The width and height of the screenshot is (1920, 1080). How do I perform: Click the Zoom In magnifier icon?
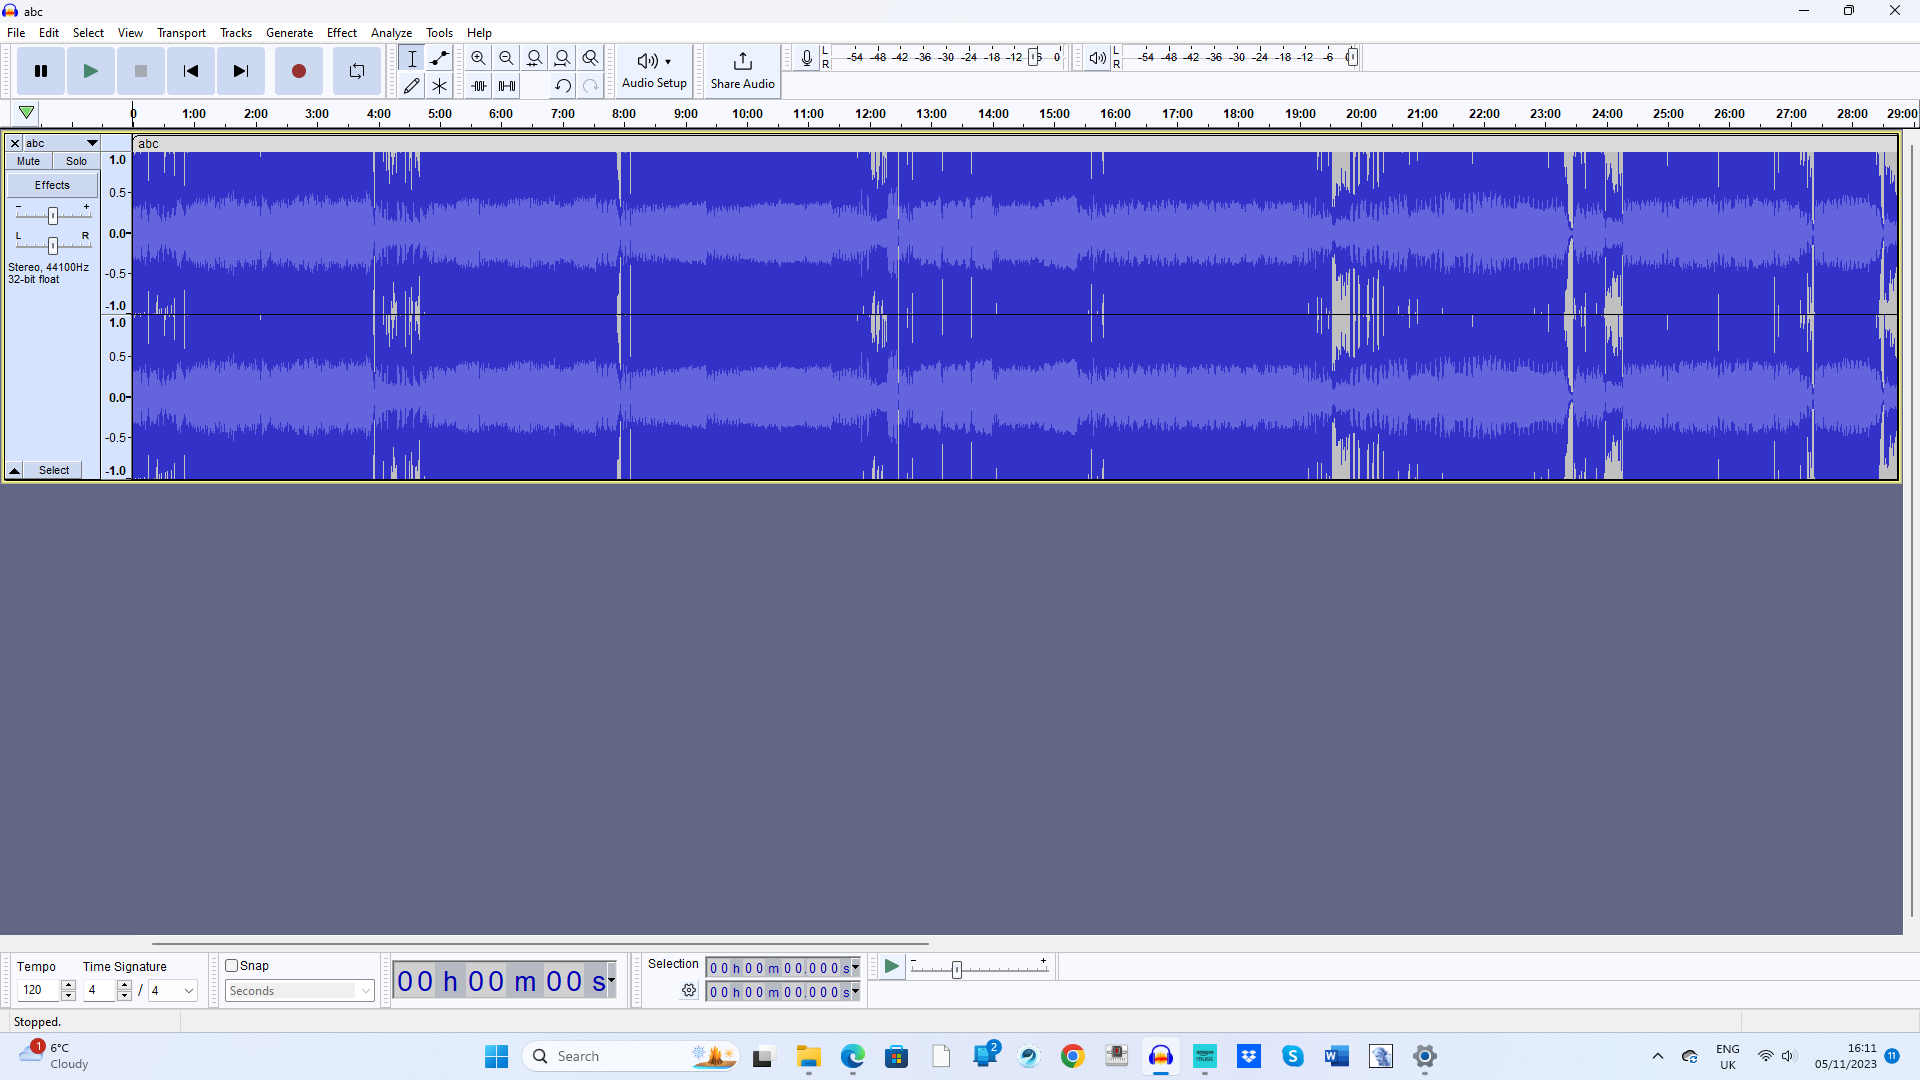point(478,58)
